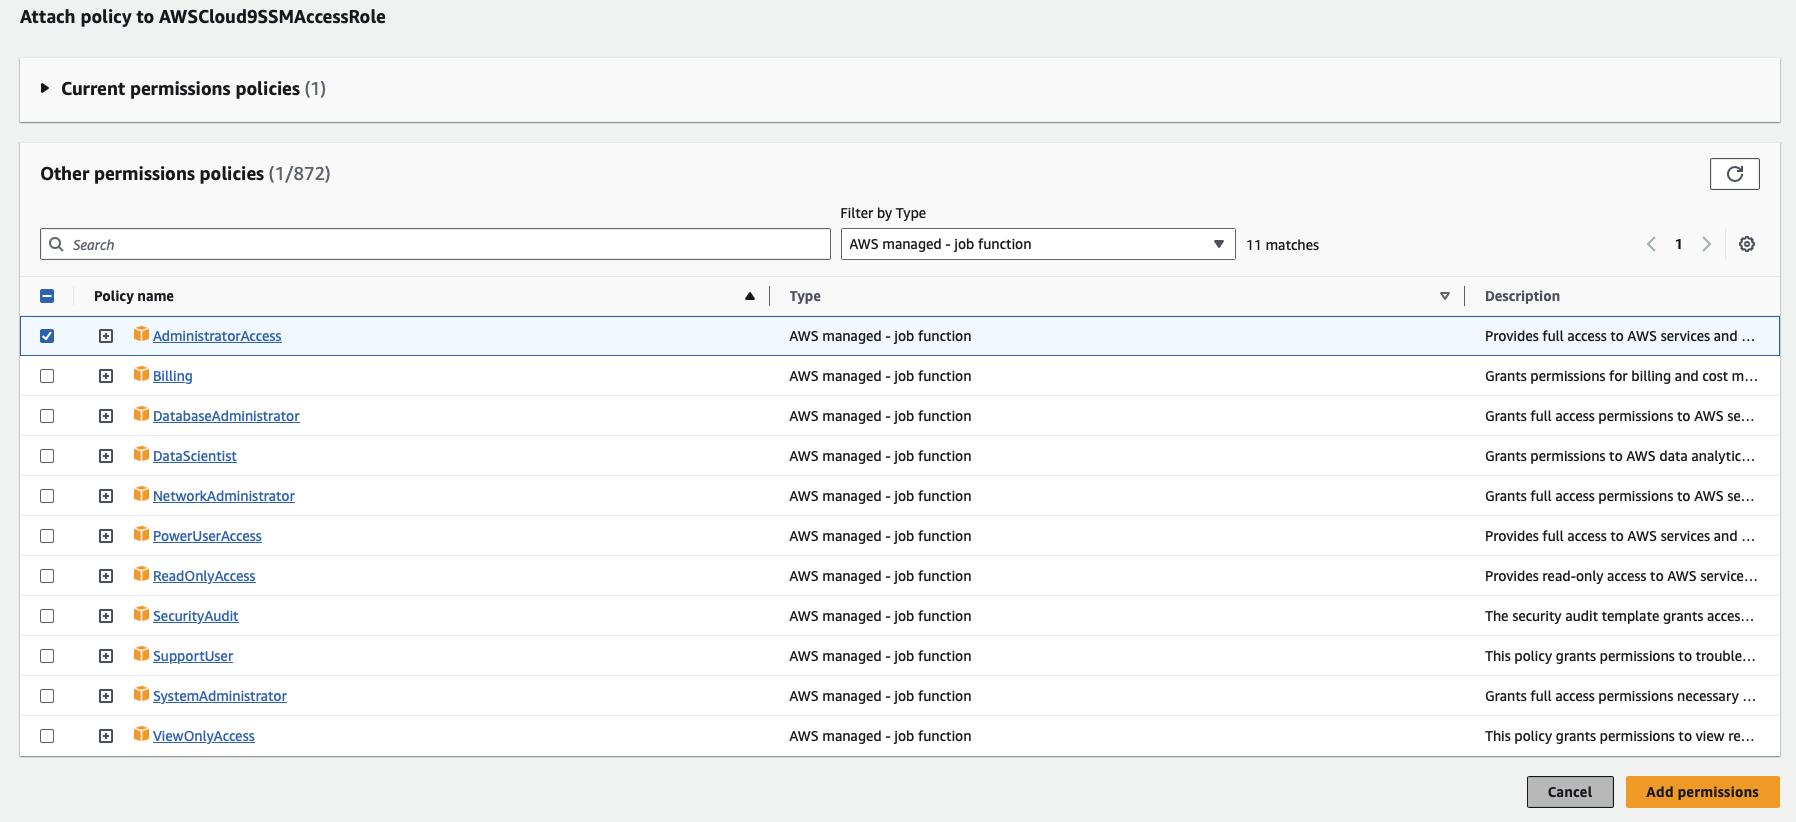Click orange policy icon beside SecurityAudit
The height and width of the screenshot is (822, 1796).
point(141,614)
